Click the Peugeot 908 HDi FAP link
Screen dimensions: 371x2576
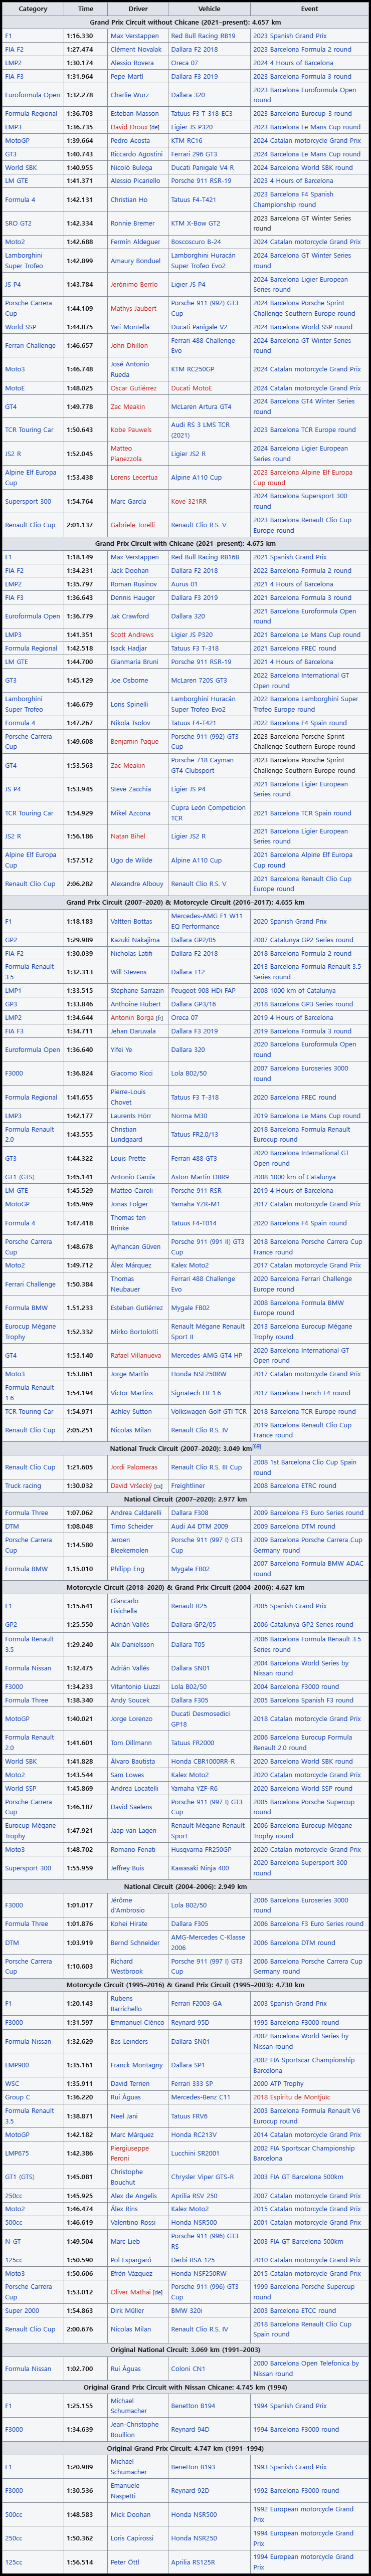203,991
